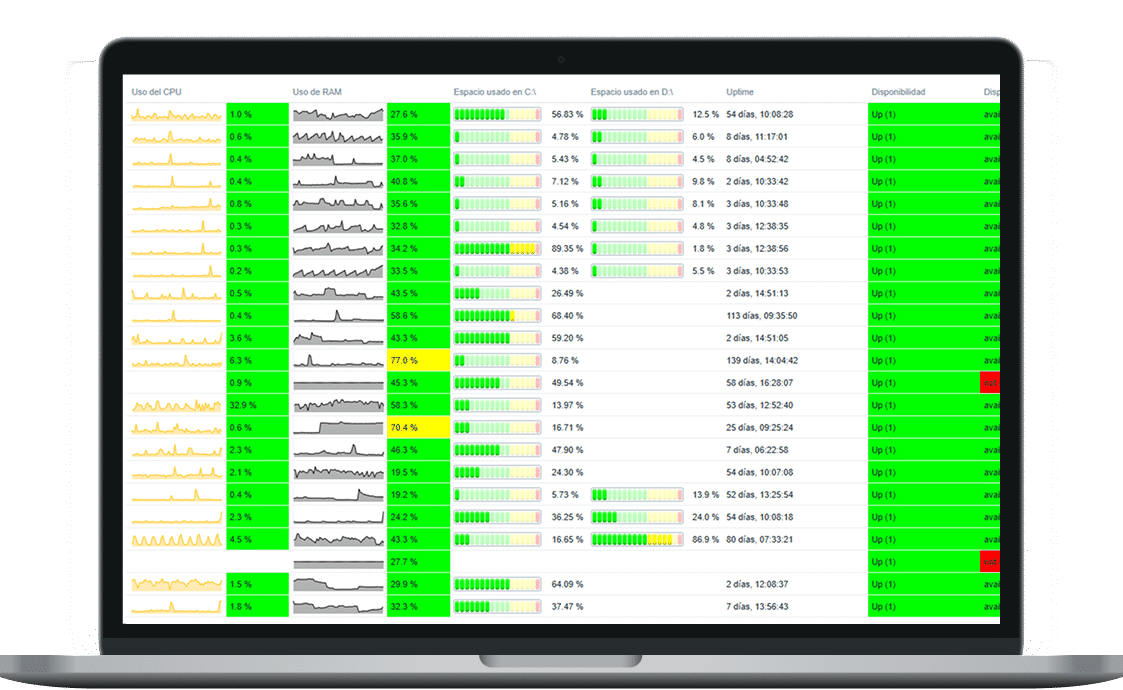The width and height of the screenshot is (1123, 690).
Task: Select the "Uptime" column header
Action: pos(740,92)
